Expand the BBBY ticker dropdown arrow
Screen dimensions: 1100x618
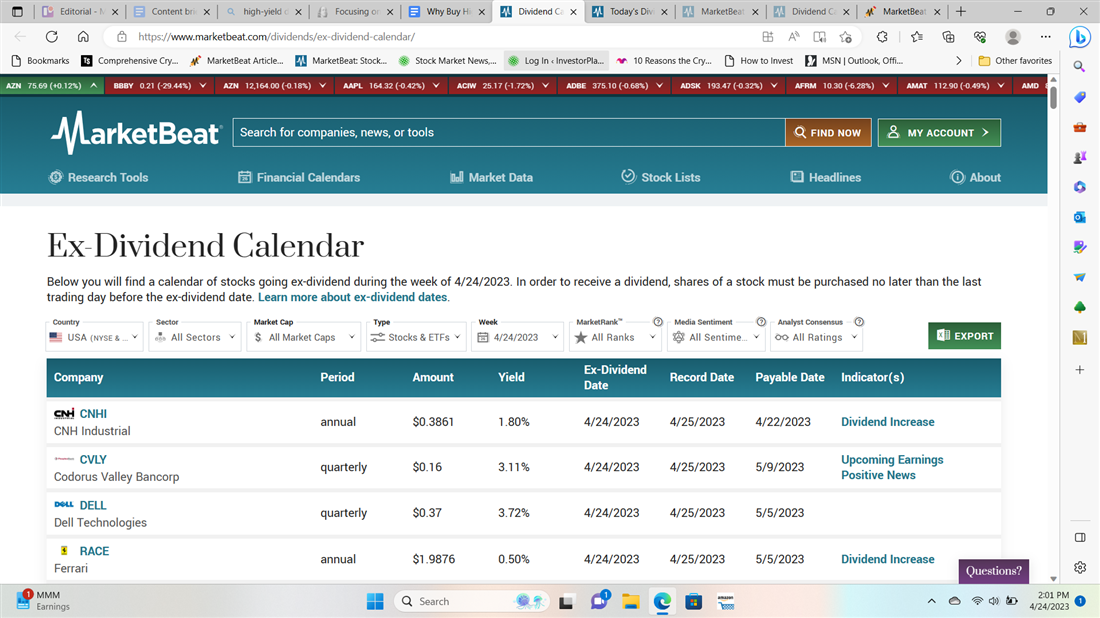pos(203,86)
